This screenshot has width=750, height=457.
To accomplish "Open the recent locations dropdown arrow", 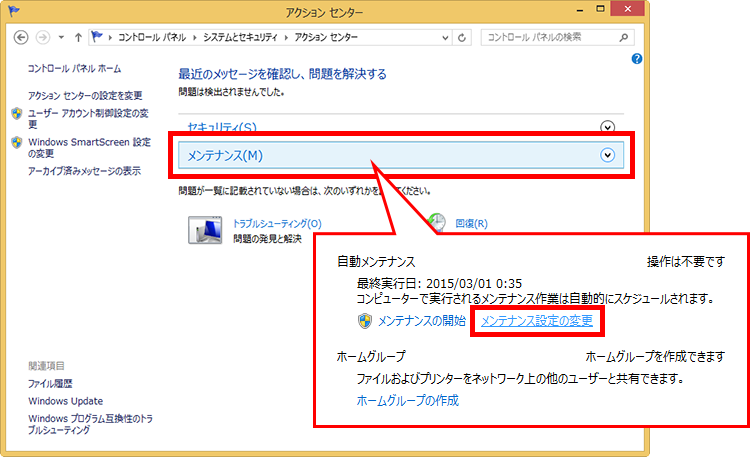I will 61,37.
